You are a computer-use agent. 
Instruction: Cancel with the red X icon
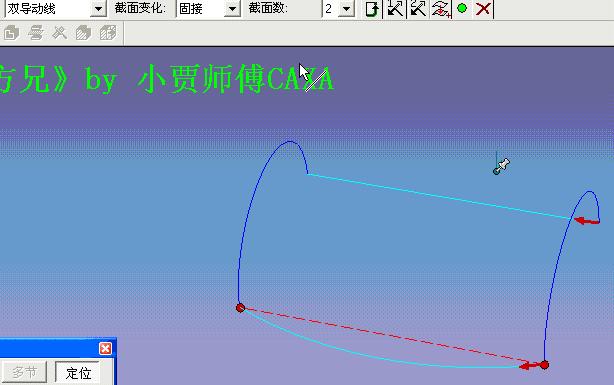(483, 9)
